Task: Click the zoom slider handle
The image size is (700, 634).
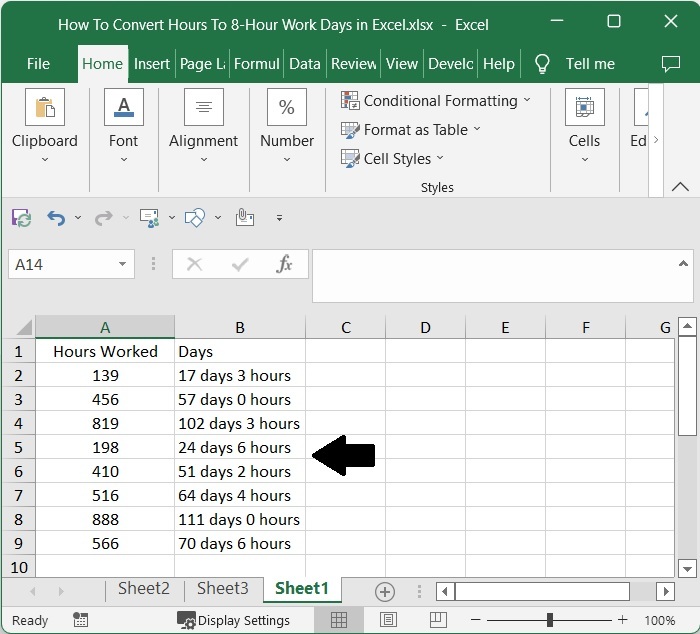Action: (x=549, y=620)
